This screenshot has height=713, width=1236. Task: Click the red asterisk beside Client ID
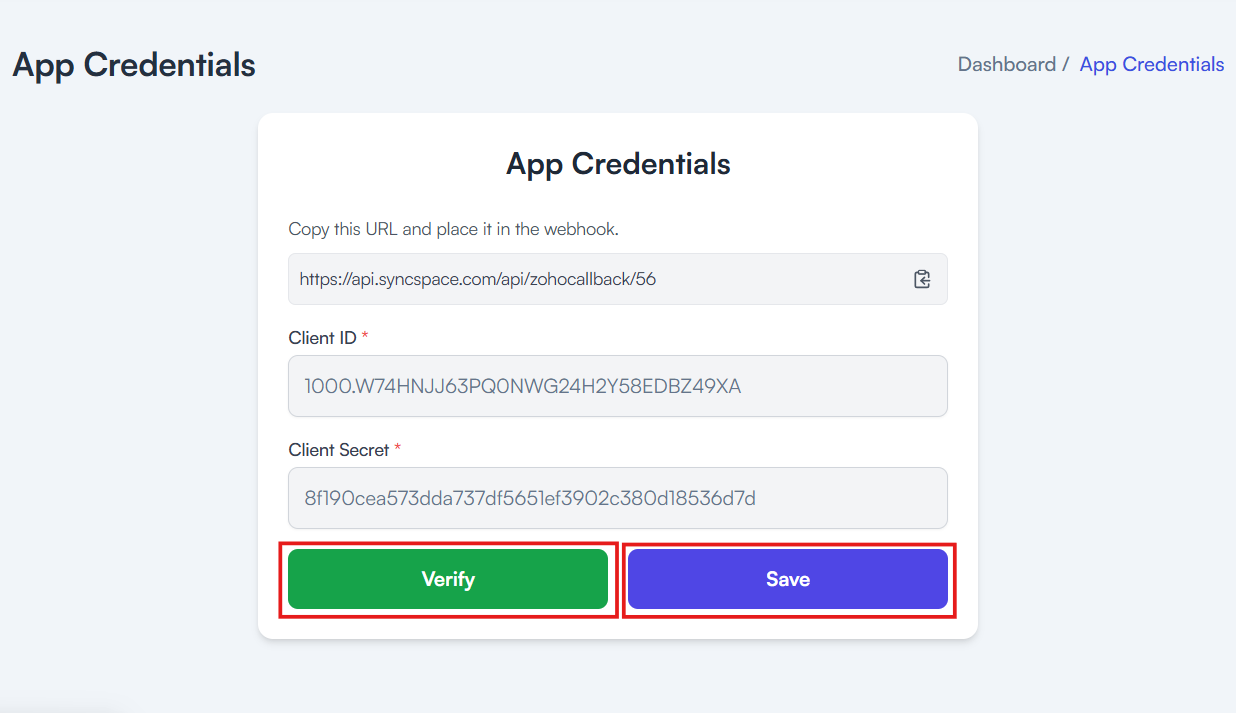pyautogui.click(x=365, y=337)
